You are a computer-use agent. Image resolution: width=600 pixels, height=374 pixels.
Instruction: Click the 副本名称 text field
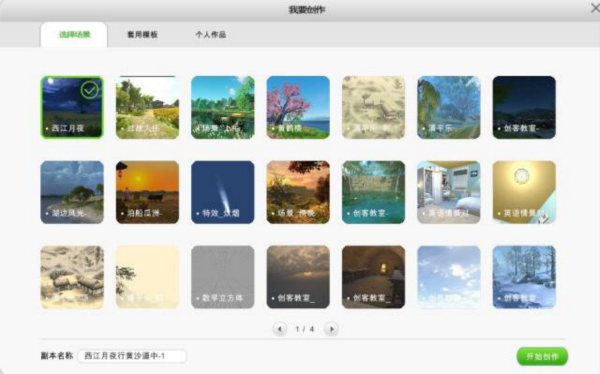[132, 356]
